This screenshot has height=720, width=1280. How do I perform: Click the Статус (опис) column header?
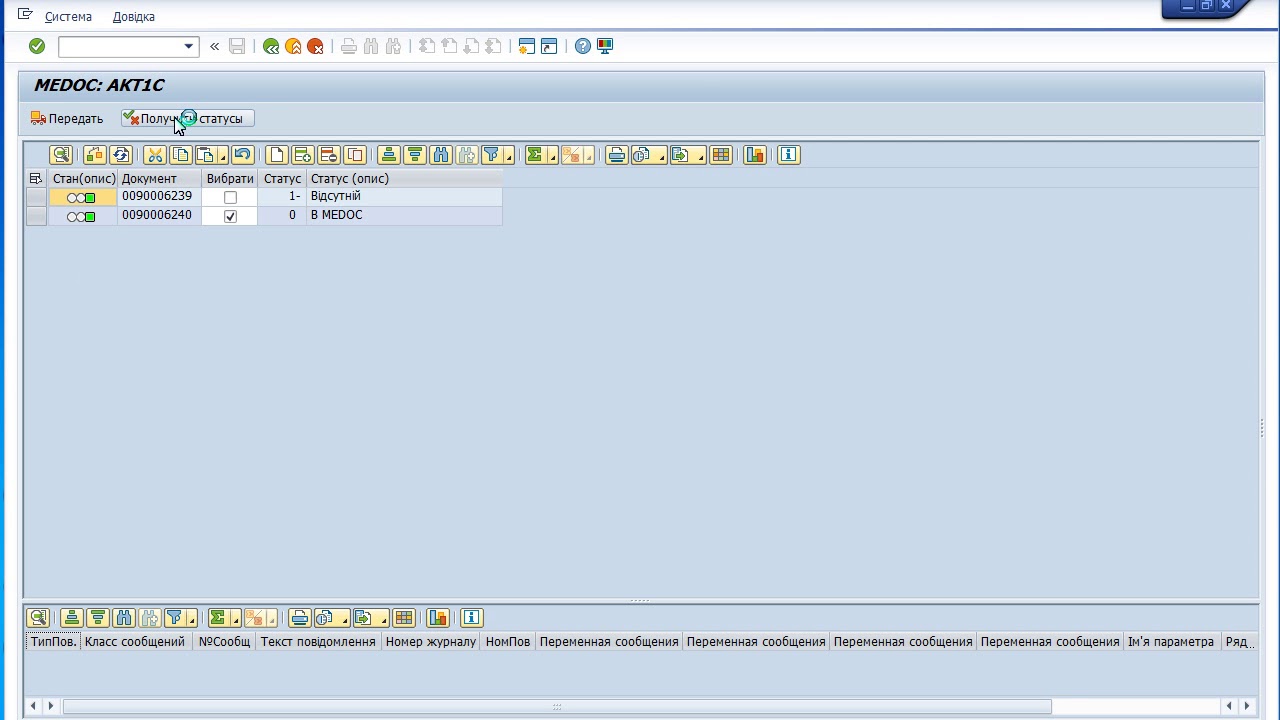[404, 178]
